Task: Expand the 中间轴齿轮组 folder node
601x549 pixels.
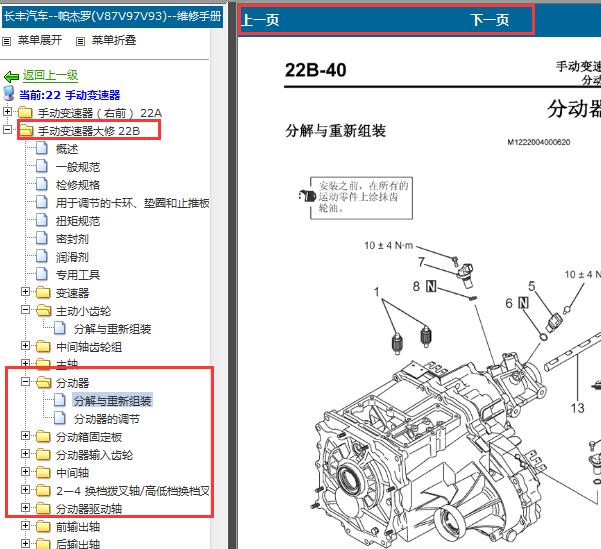Action: coord(25,345)
